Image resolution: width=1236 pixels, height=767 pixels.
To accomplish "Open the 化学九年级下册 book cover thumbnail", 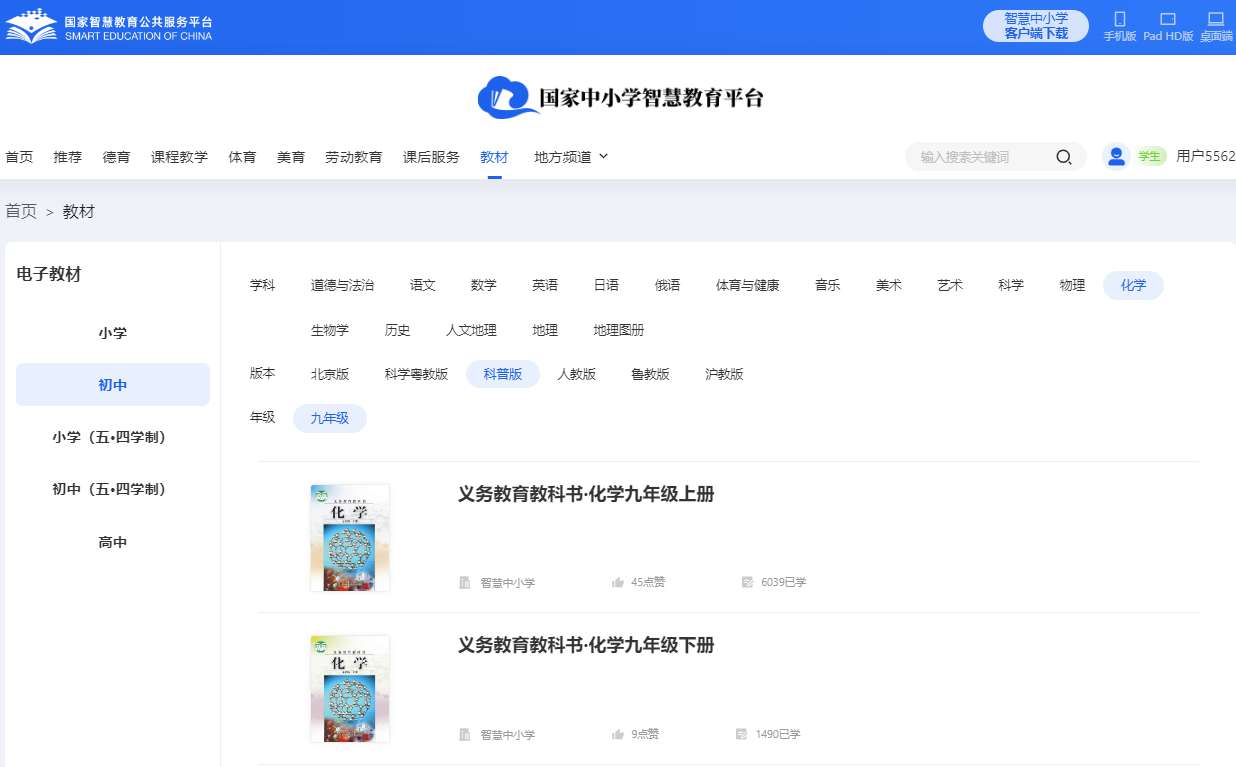I will [x=349, y=688].
